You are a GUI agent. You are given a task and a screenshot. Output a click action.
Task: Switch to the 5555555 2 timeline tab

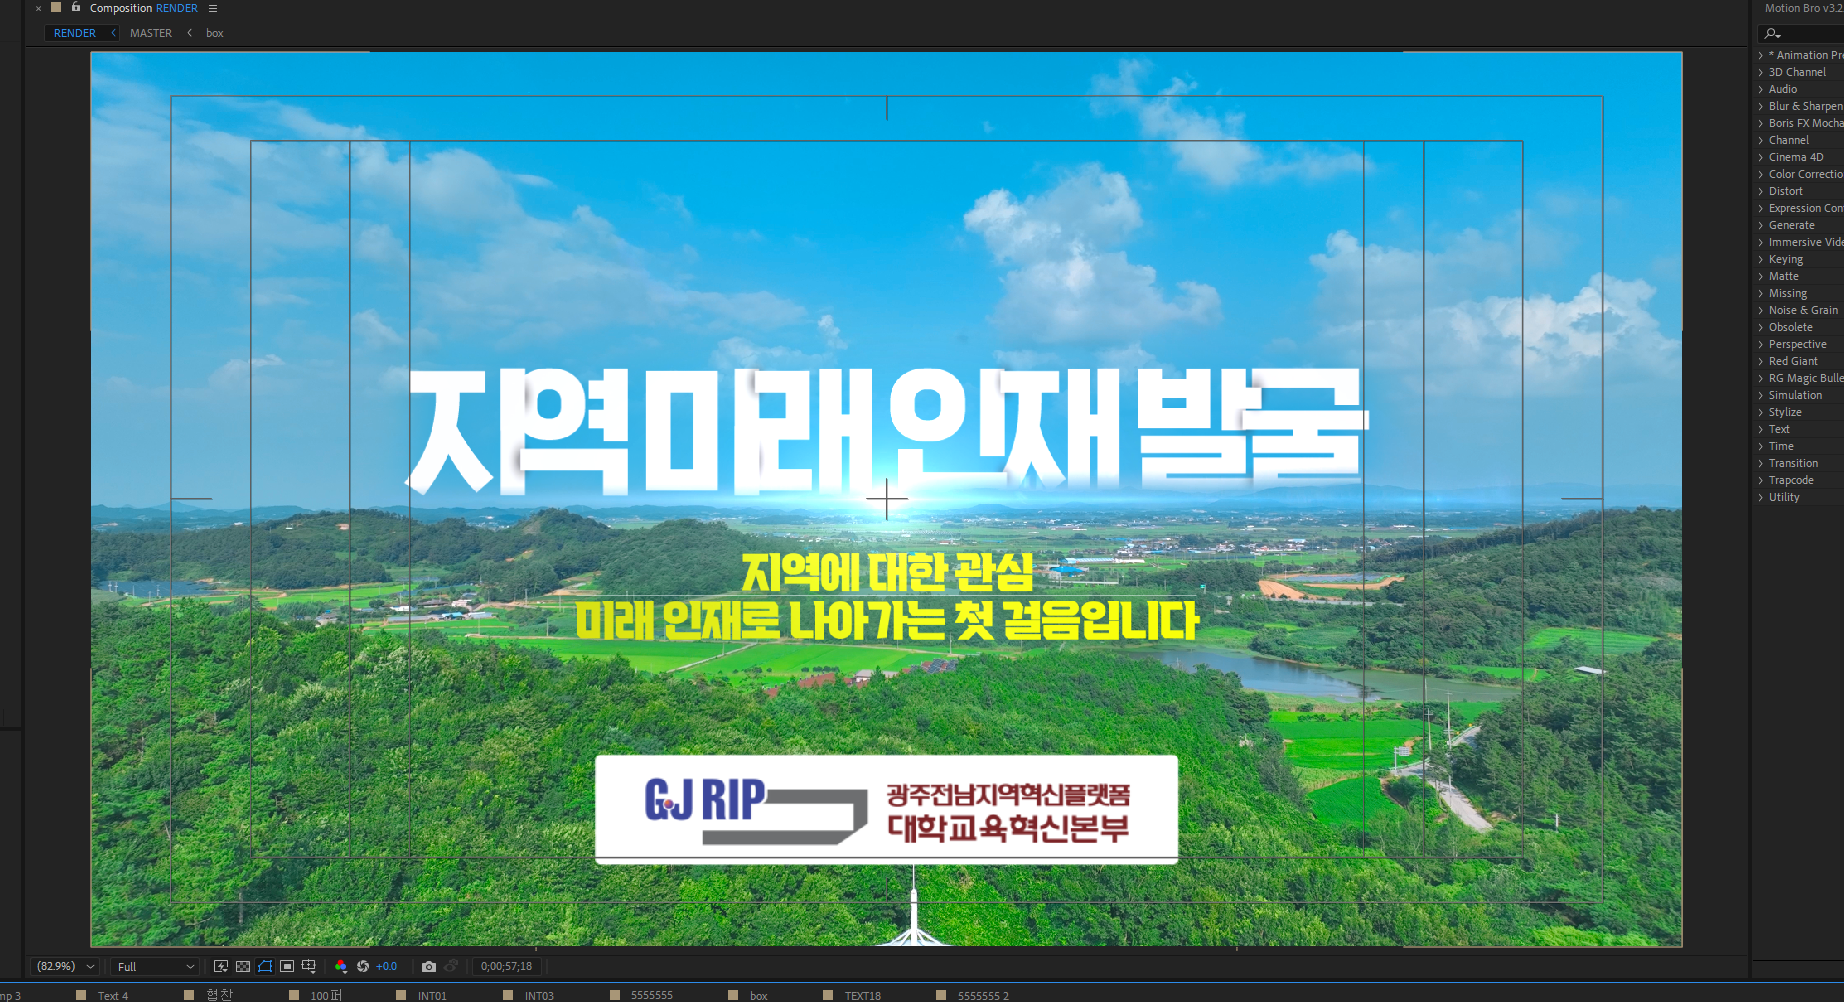pos(983,995)
